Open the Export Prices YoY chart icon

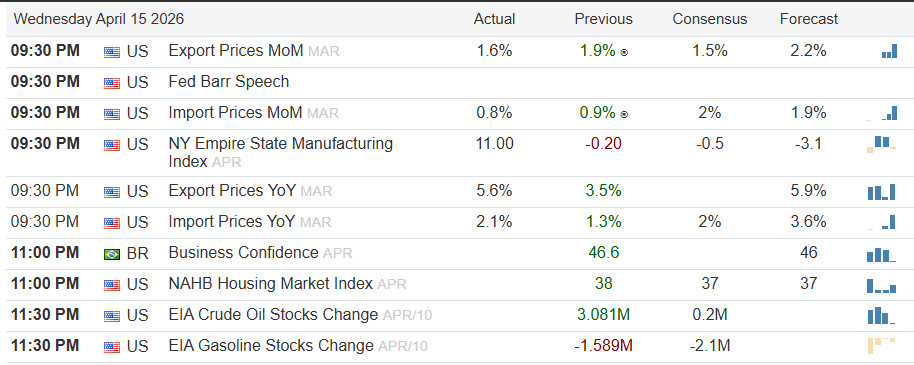click(881, 192)
